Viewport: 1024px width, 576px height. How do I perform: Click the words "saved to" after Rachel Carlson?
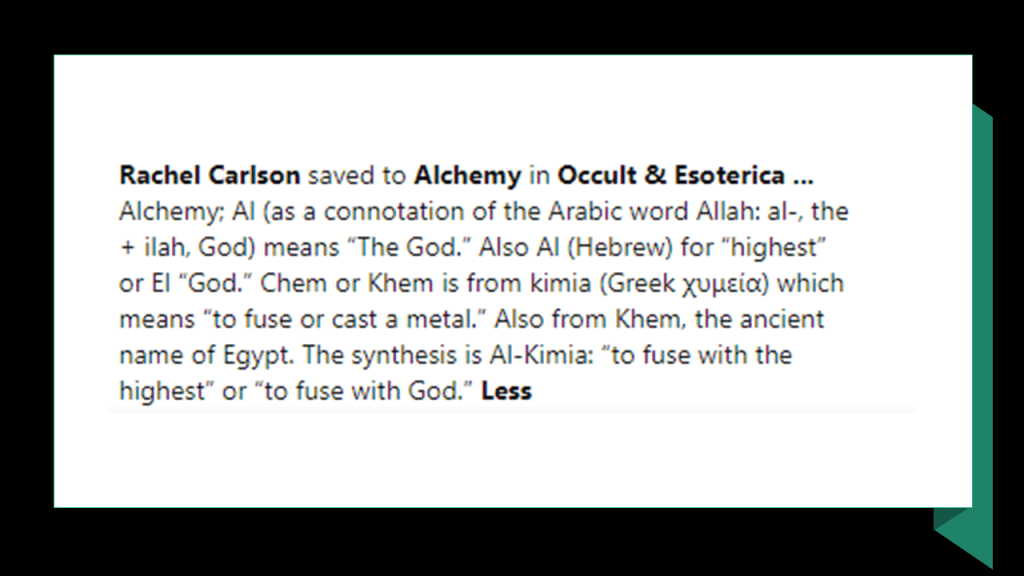[357, 176]
